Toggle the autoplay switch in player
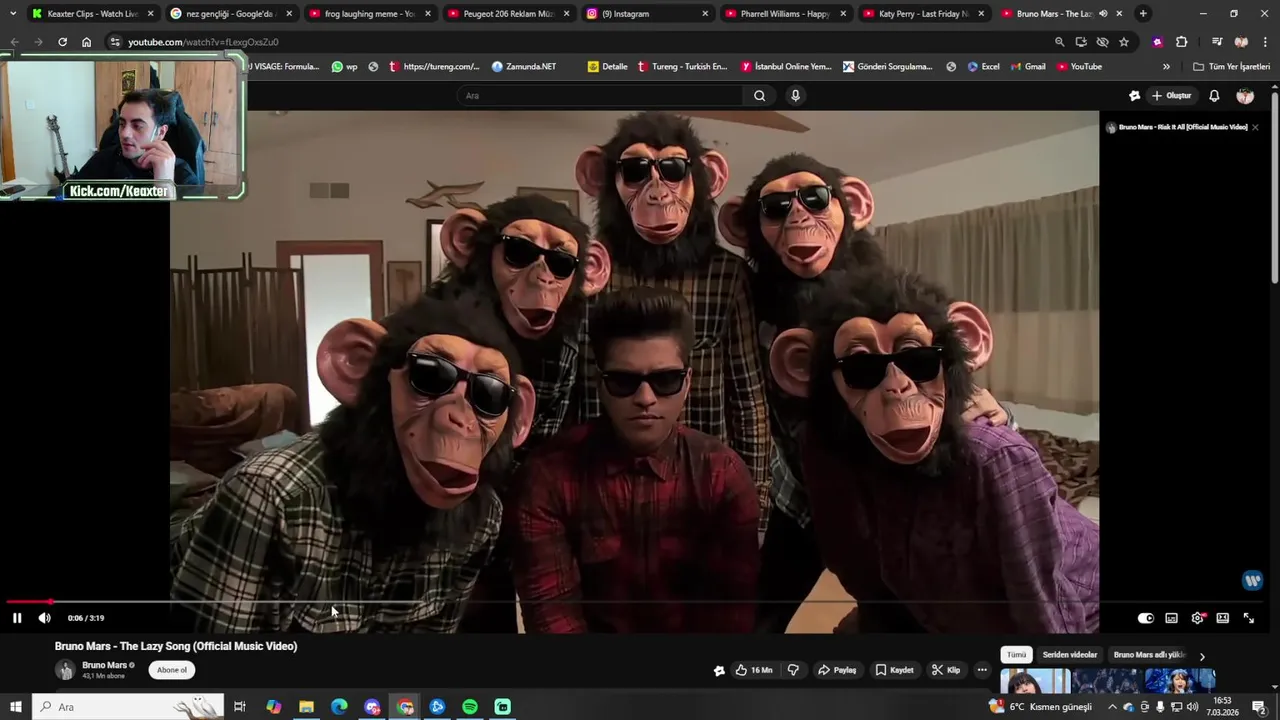This screenshot has height=720, width=1280. click(1146, 618)
